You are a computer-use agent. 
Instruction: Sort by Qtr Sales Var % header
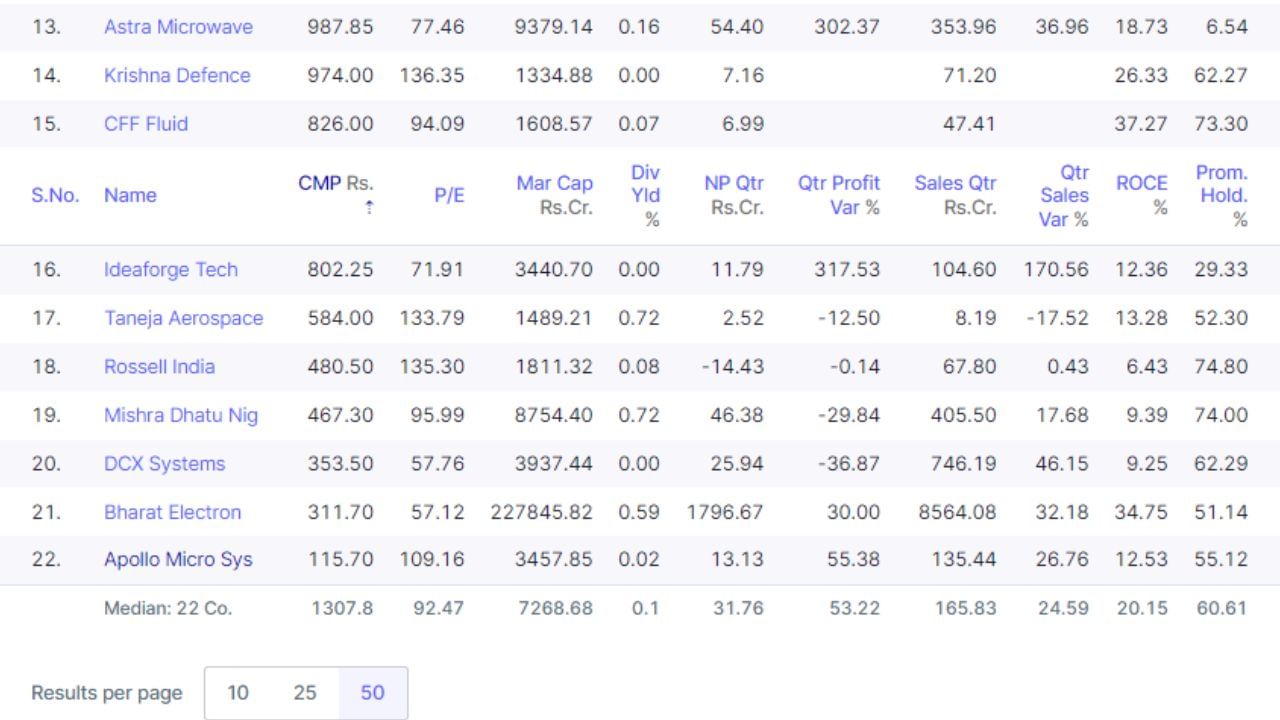click(x=1065, y=195)
